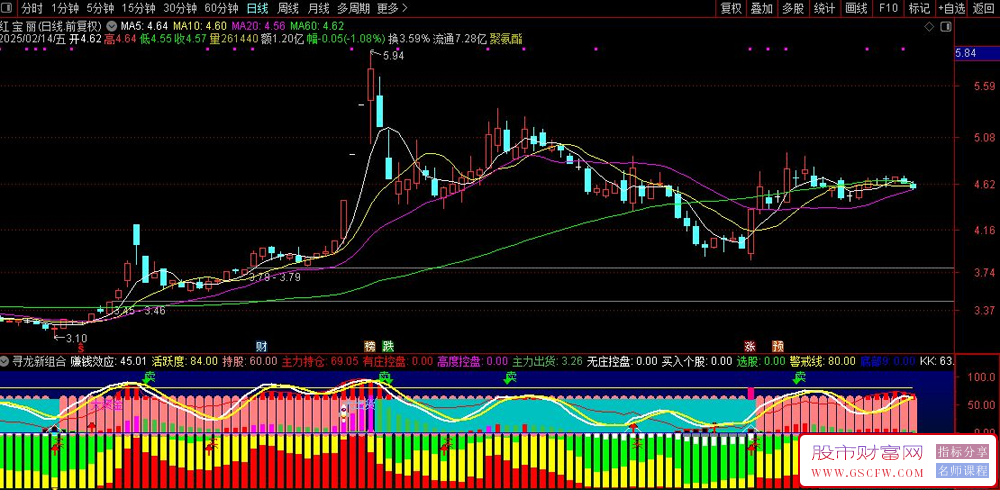Select the 周线 weekly period tab

[x=288, y=9]
